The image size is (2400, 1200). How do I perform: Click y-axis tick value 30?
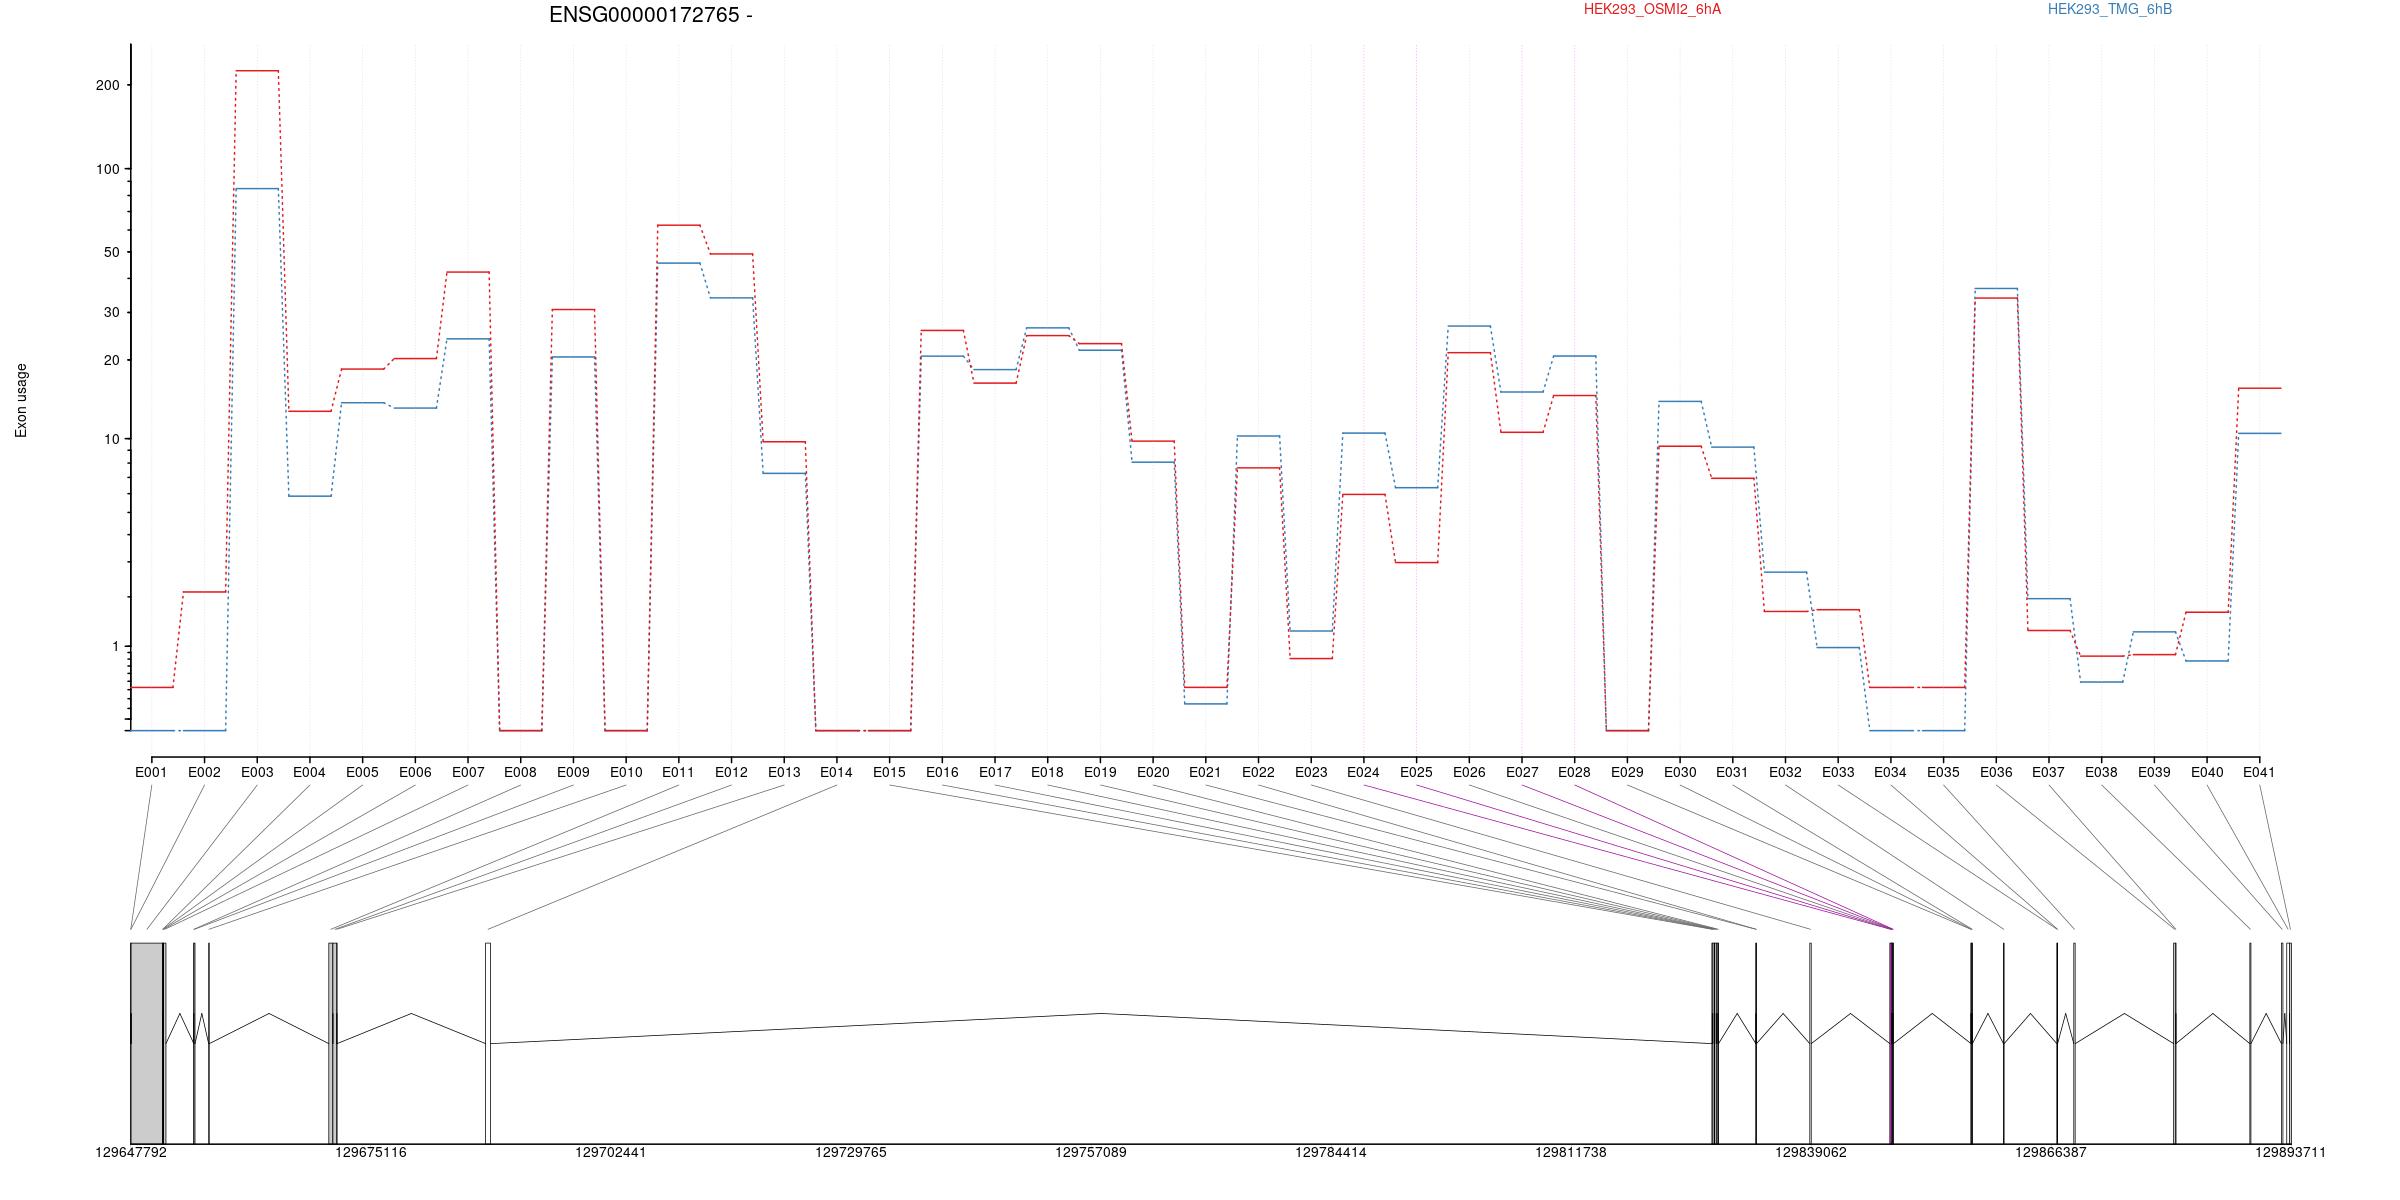[x=111, y=313]
